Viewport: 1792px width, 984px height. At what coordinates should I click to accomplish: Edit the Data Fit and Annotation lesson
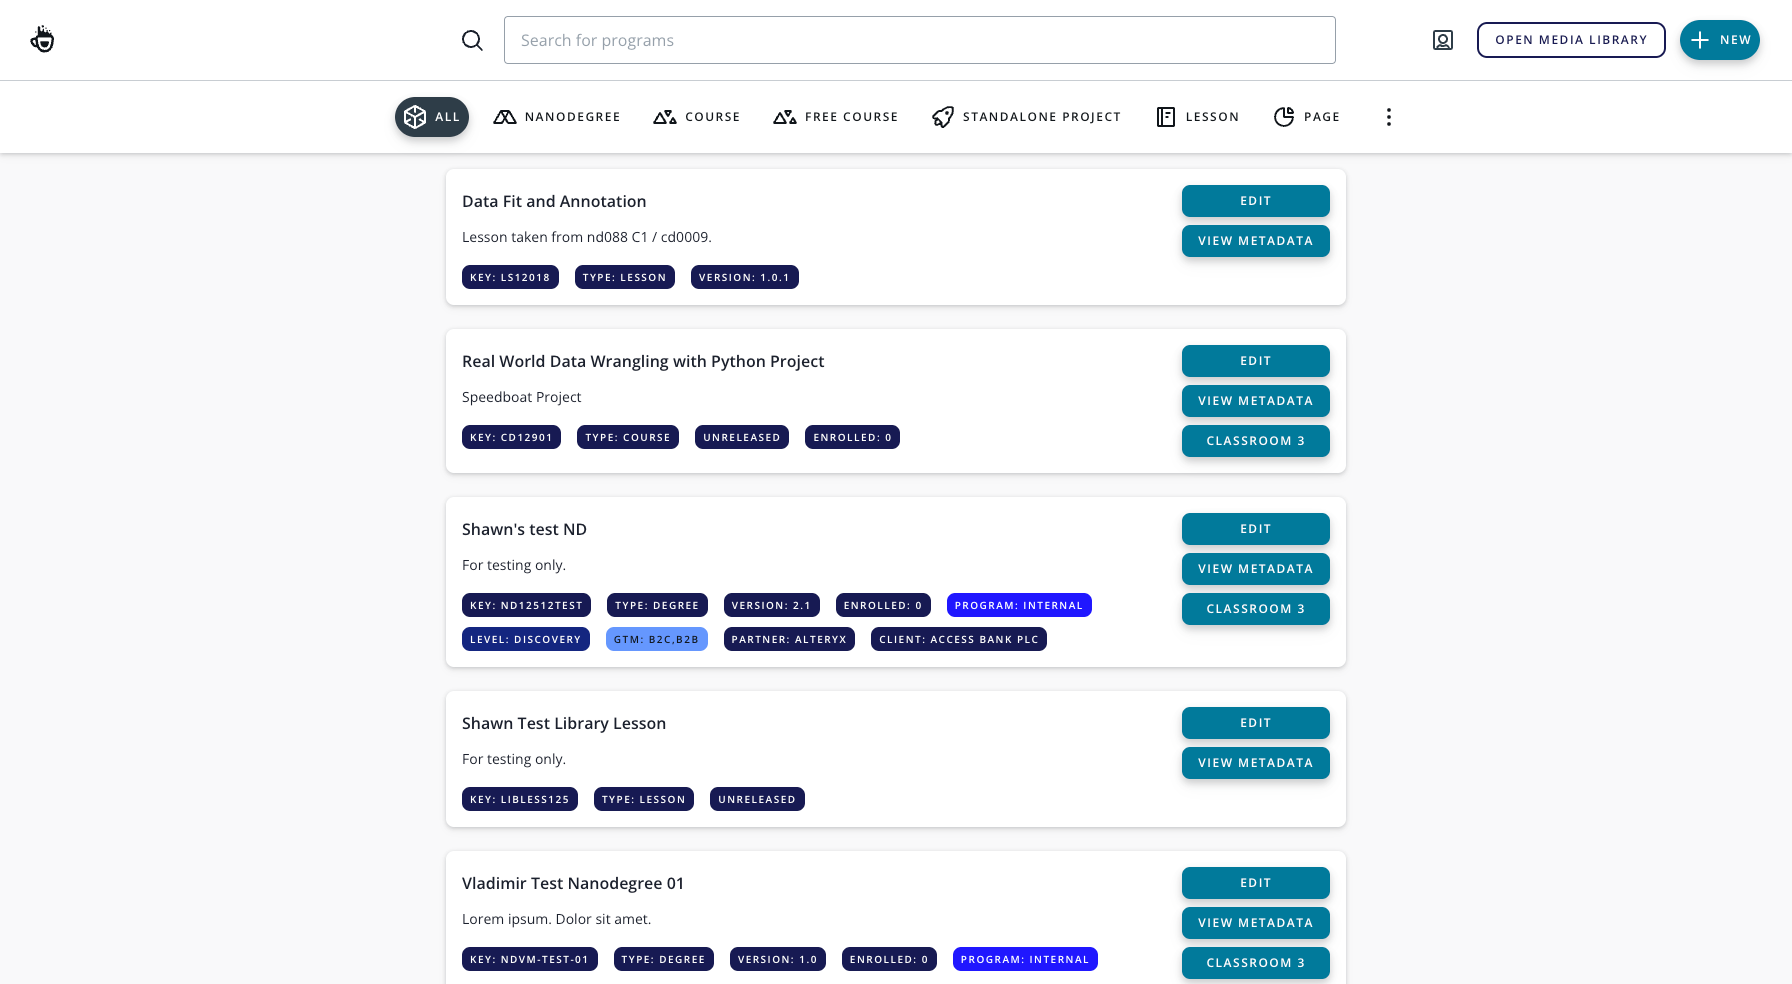point(1255,201)
